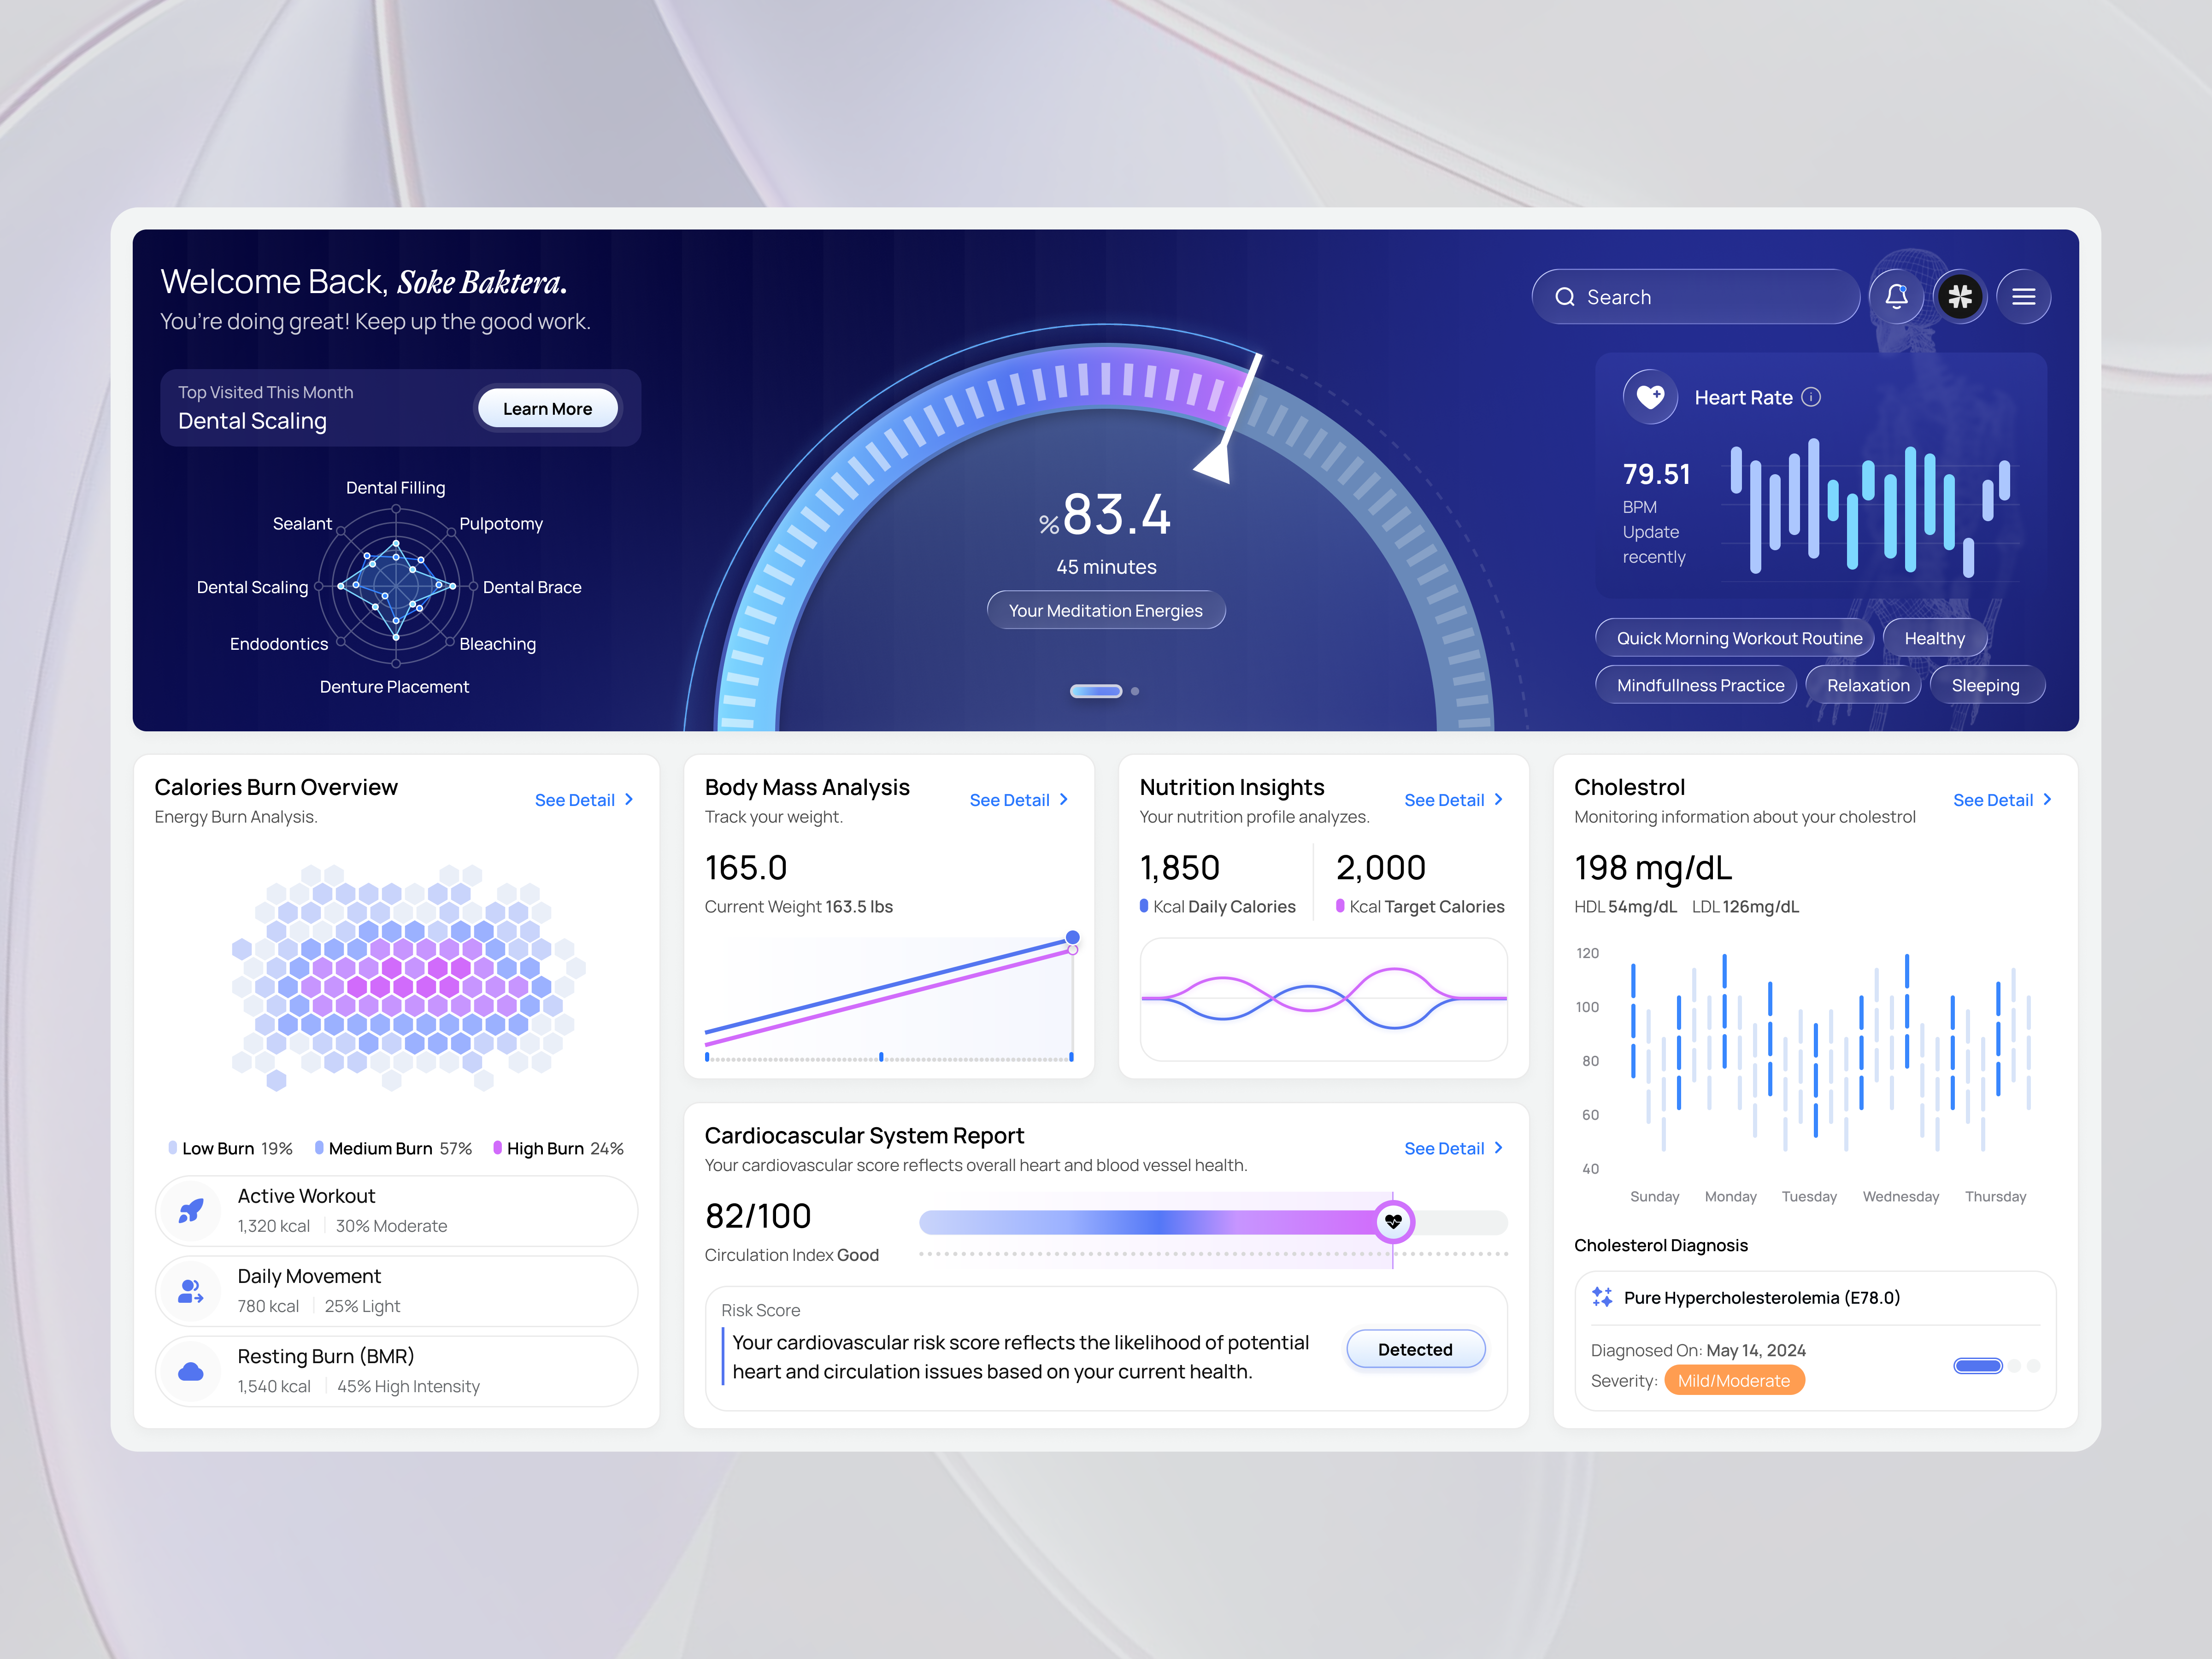Viewport: 2212px width, 1659px height.
Task: Toggle the switch in the Cholesterol Diagnosis card
Action: pos(1977,1365)
